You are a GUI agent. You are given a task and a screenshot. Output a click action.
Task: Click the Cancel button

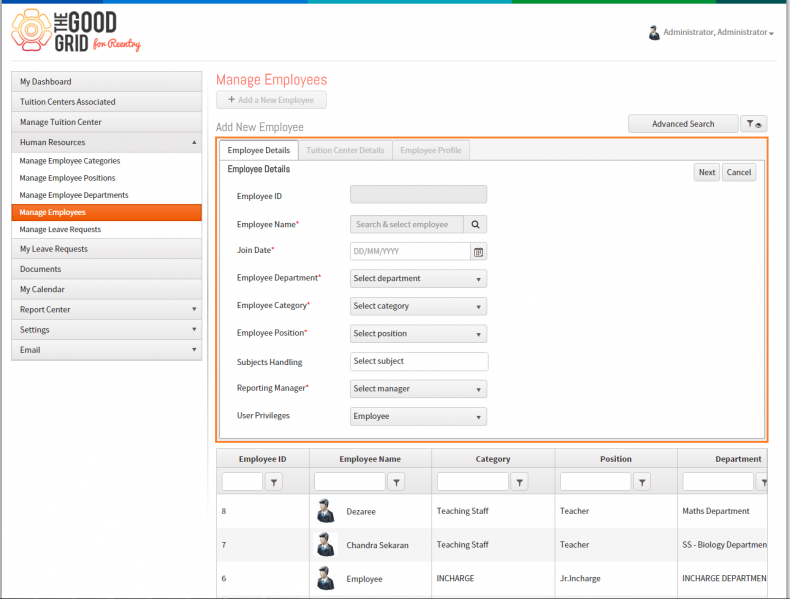click(x=739, y=172)
